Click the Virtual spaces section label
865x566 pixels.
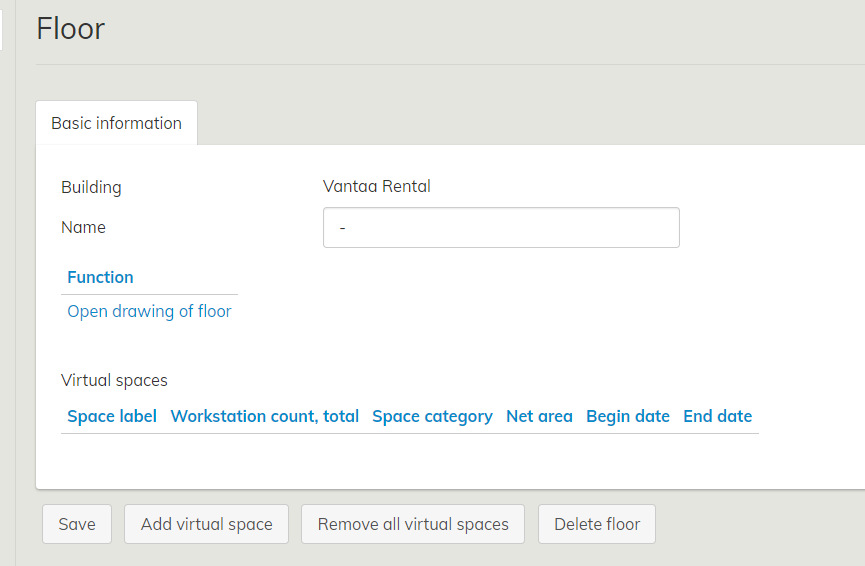(x=114, y=380)
